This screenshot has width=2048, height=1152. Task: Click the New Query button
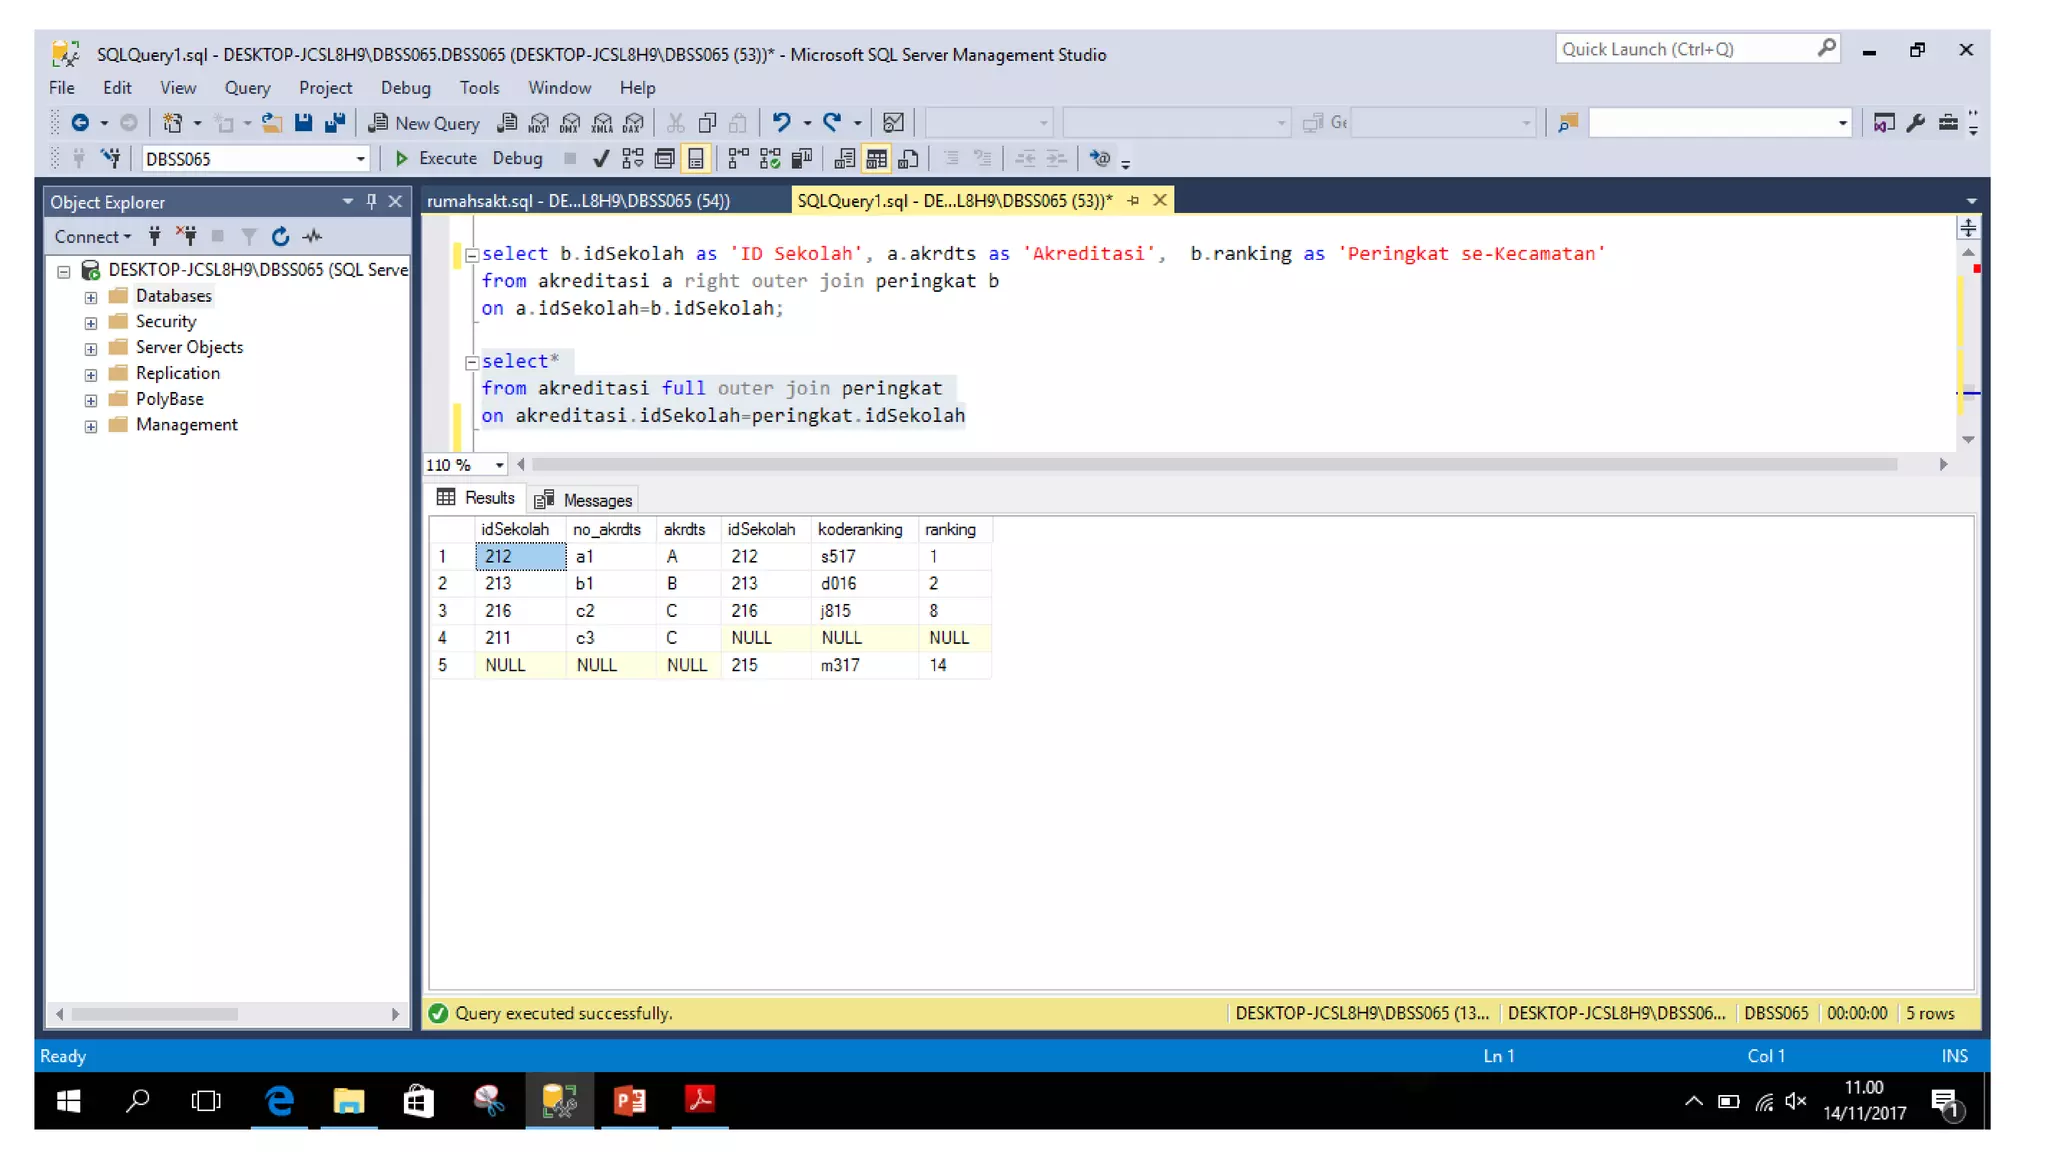pos(424,122)
